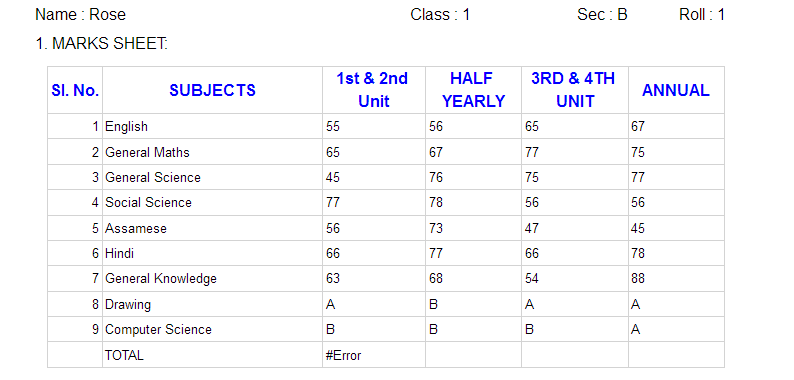Screen dimensions: 794x380
Task: Click the #Error cell in TOTAL row
Action: point(374,355)
